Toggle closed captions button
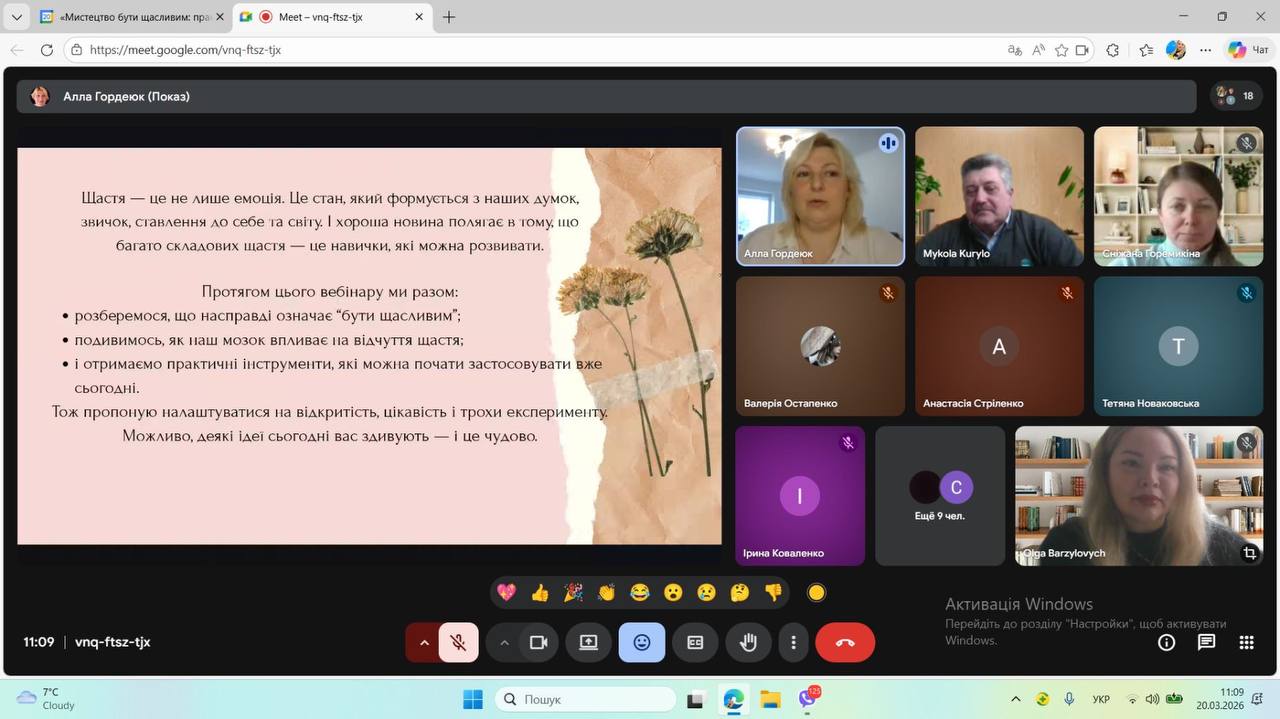 pyautogui.click(x=695, y=643)
